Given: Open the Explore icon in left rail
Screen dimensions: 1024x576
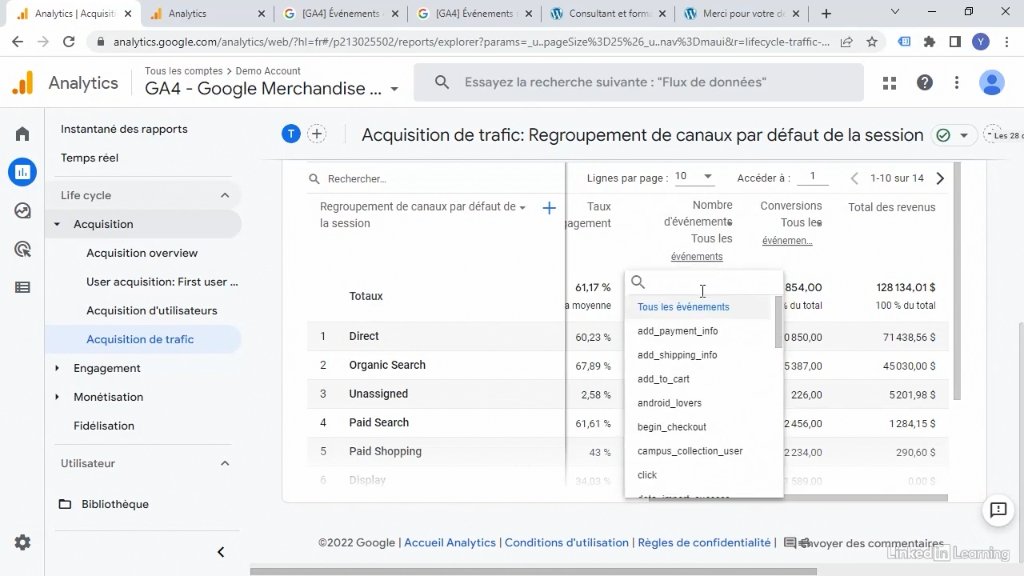Looking at the screenshot, I should pyautogui.click(x=22, y=210).
